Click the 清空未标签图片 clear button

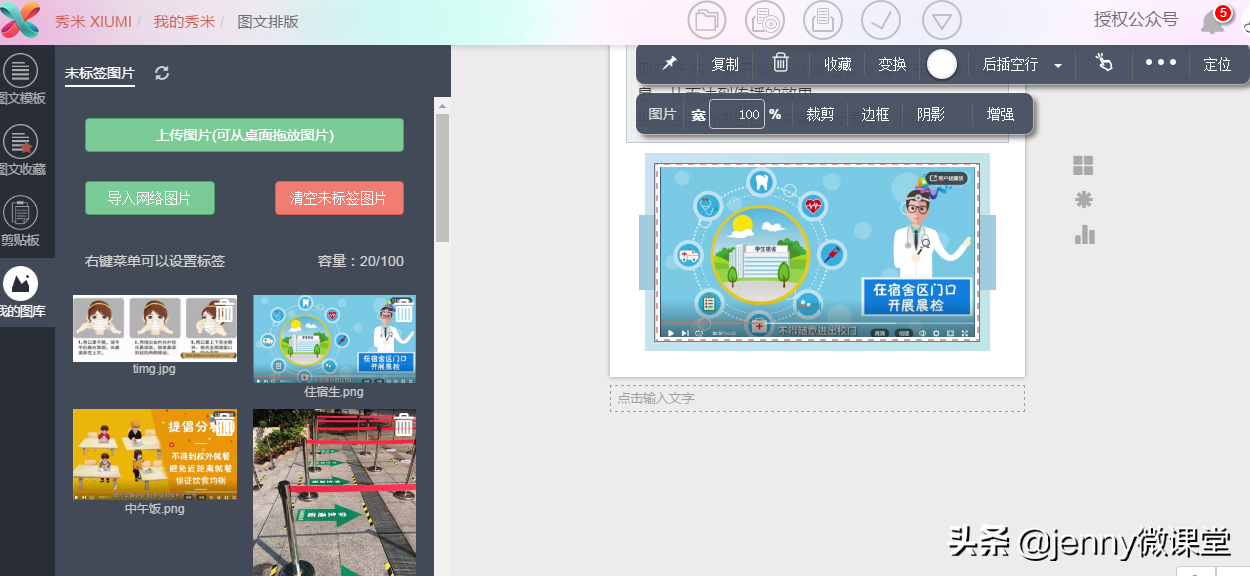click(x=340, y=198)
